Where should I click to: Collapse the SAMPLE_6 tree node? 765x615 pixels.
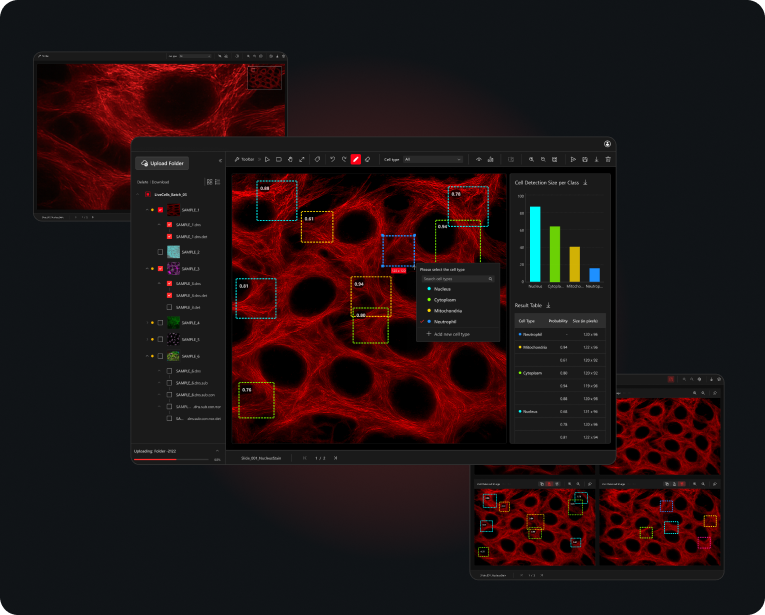(147, 356)
